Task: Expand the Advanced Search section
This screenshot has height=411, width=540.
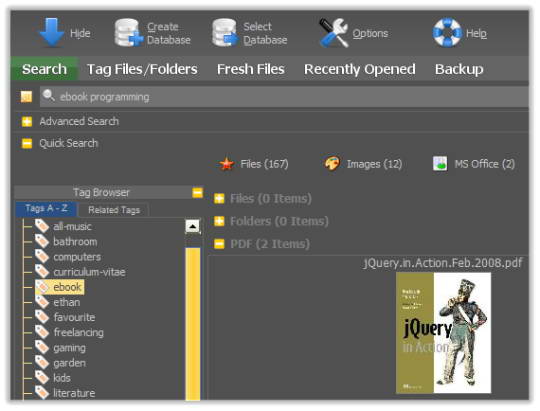Action: tap(27, 122)
